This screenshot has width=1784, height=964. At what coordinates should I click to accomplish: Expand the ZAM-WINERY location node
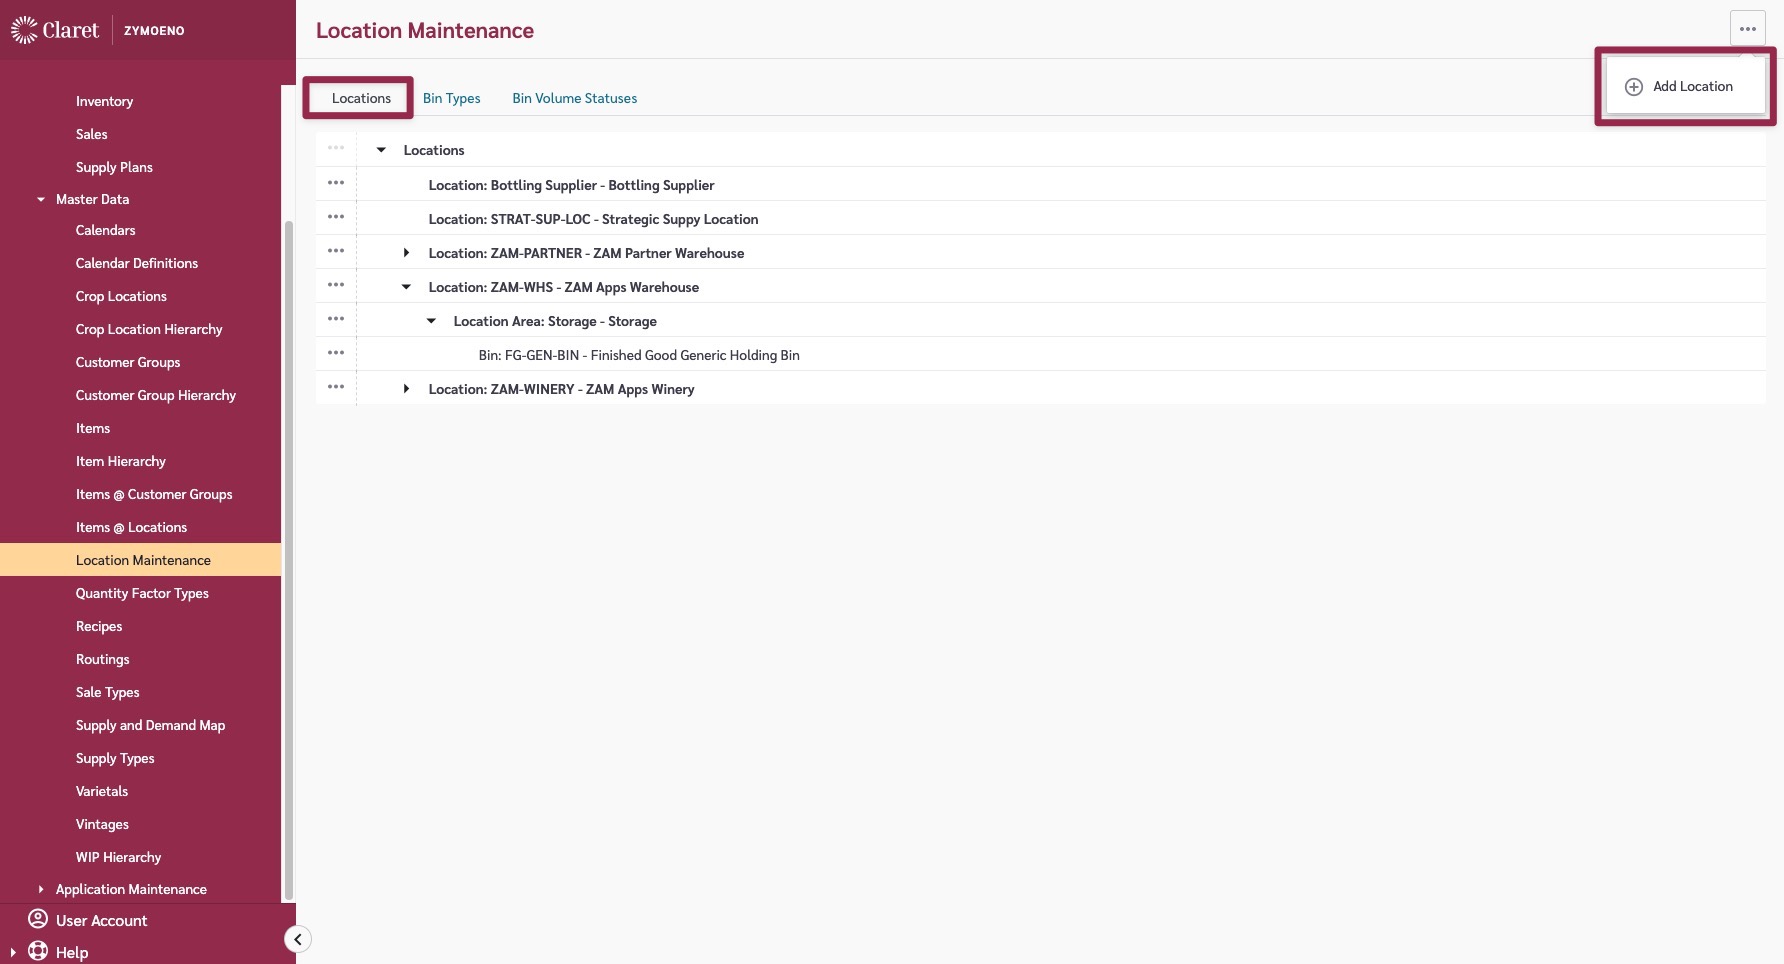click(406, 389)
